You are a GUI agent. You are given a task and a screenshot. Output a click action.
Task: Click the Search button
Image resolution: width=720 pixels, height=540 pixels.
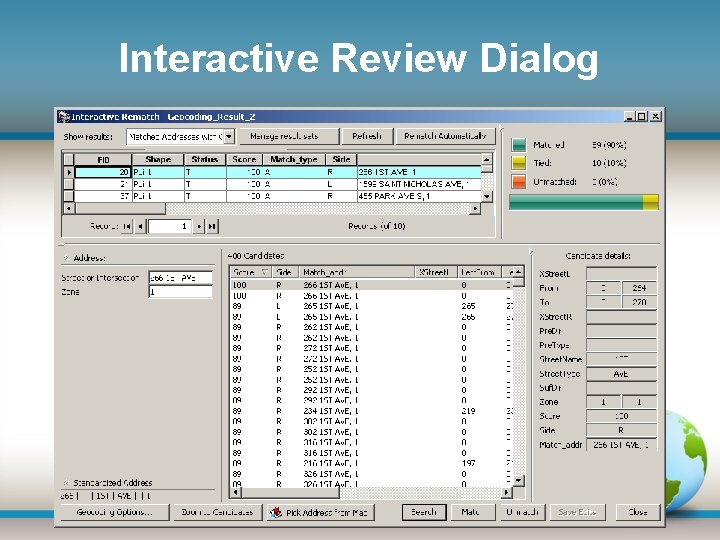click(x=424, y=512)
